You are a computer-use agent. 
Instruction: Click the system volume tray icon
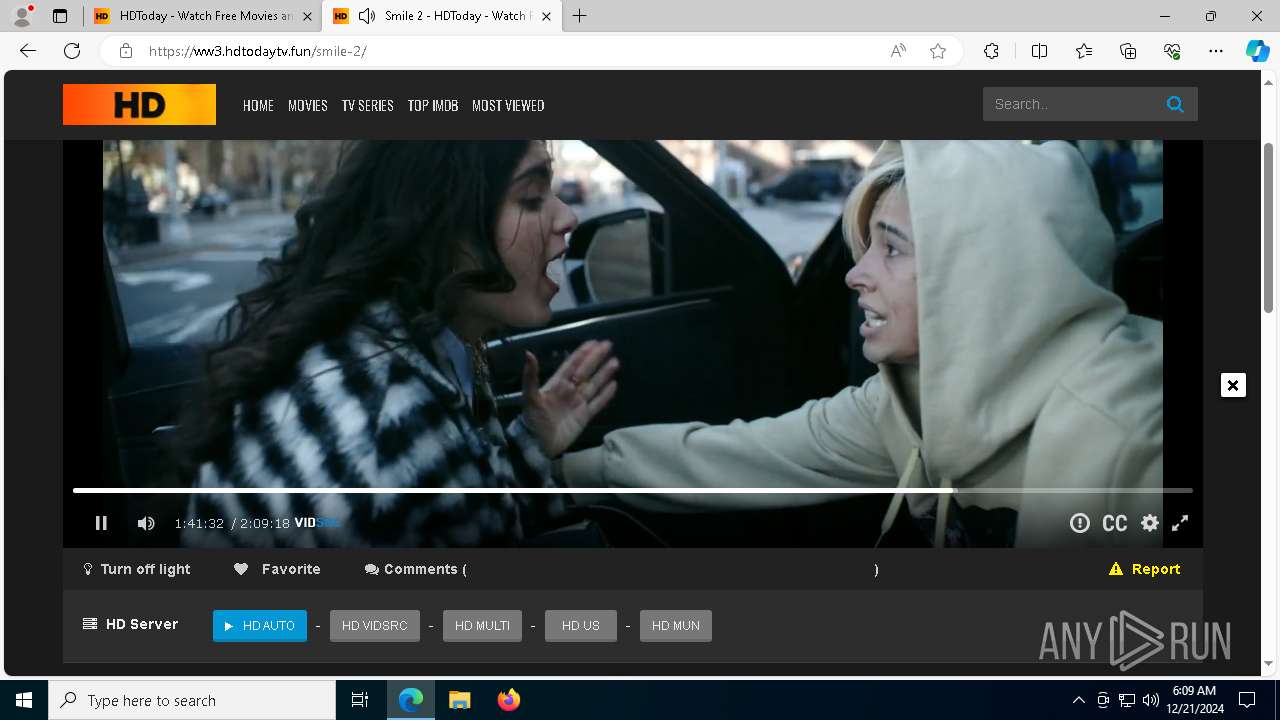1150,700
